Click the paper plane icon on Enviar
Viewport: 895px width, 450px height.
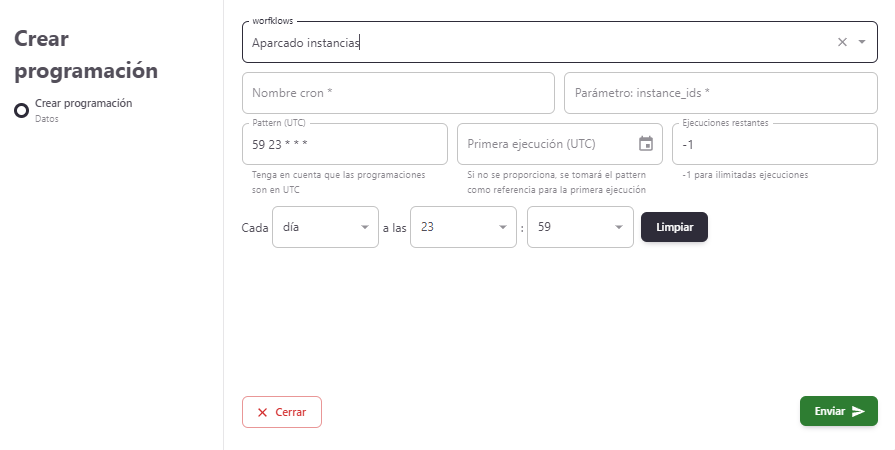pos(858,411)
